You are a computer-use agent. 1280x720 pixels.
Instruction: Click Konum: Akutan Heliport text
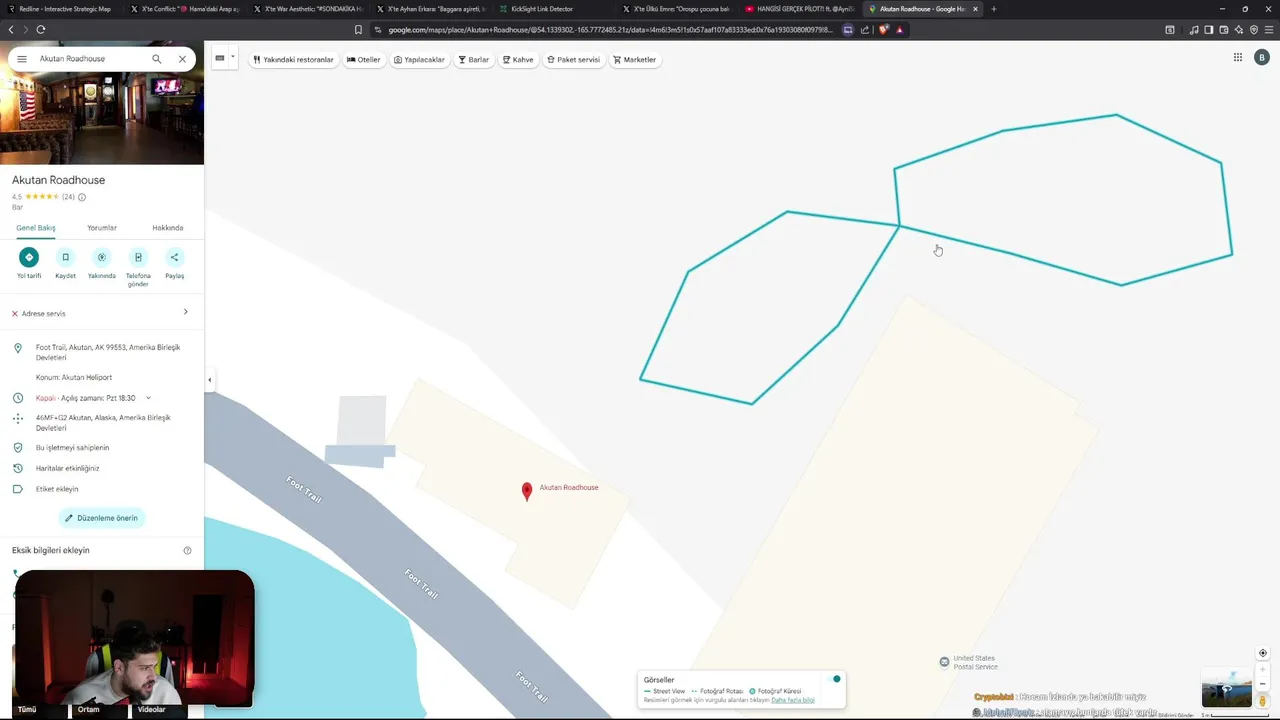tap(74, 377)
